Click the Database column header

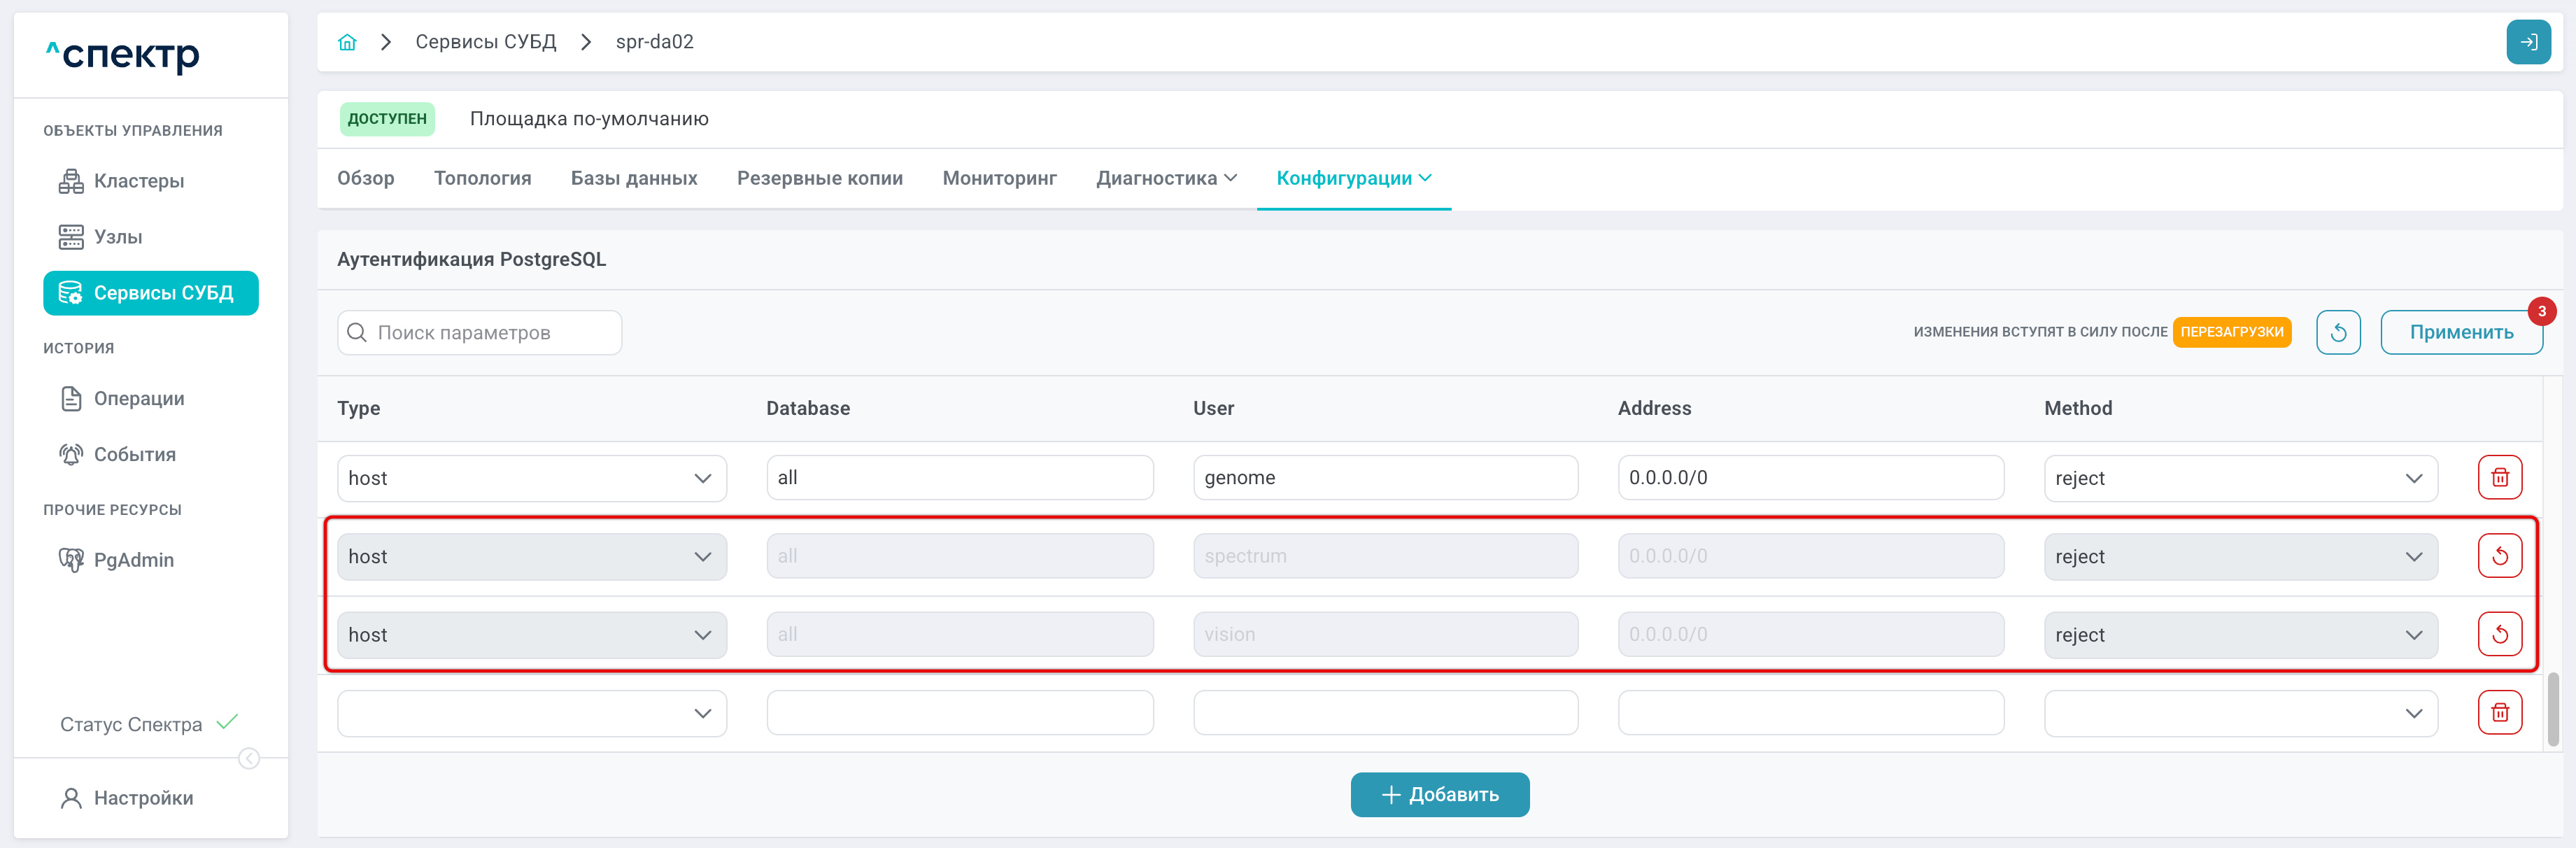(808, 408)
